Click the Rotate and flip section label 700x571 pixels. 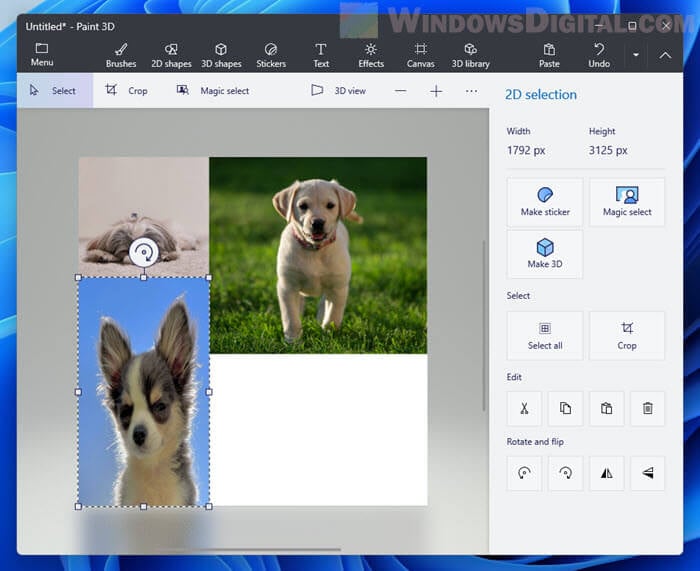[x=535, y=442]
